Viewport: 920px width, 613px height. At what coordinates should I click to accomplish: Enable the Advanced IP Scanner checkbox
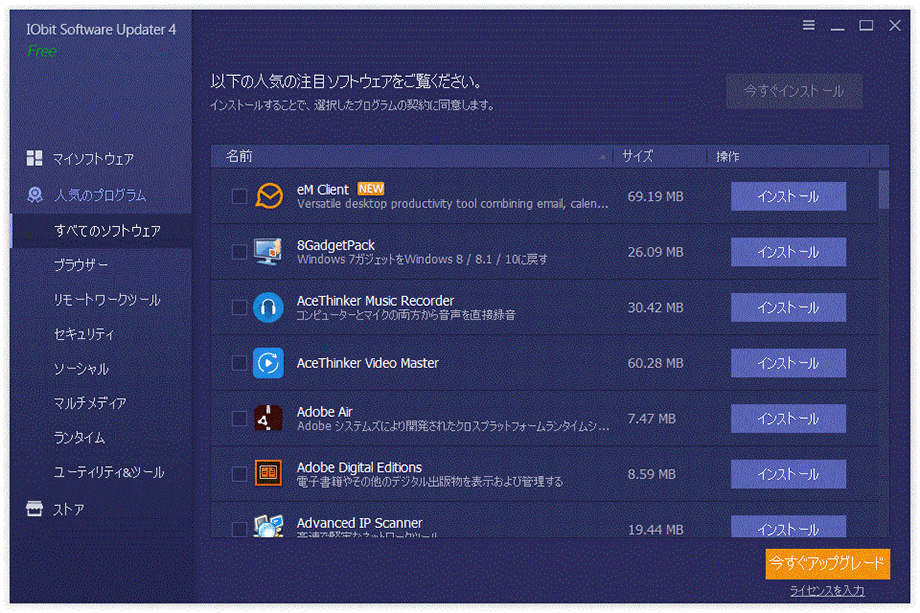pyautogui.click(x=239, y=529)
